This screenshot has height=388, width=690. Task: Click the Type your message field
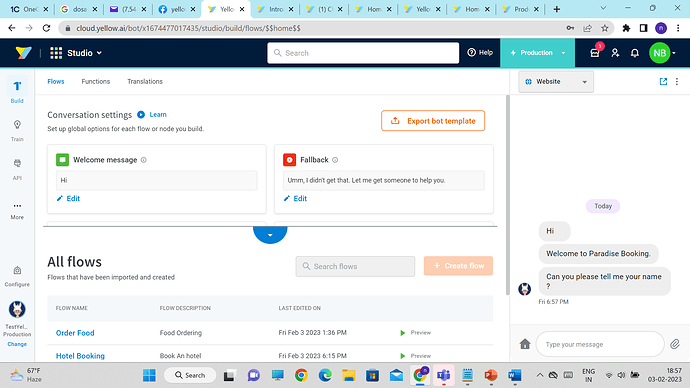[600, 344]
